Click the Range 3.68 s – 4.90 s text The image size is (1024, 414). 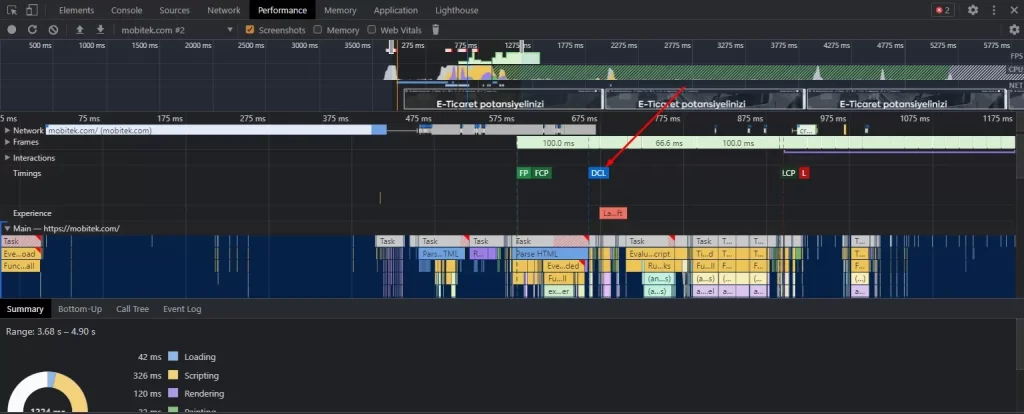pos(51,332)
